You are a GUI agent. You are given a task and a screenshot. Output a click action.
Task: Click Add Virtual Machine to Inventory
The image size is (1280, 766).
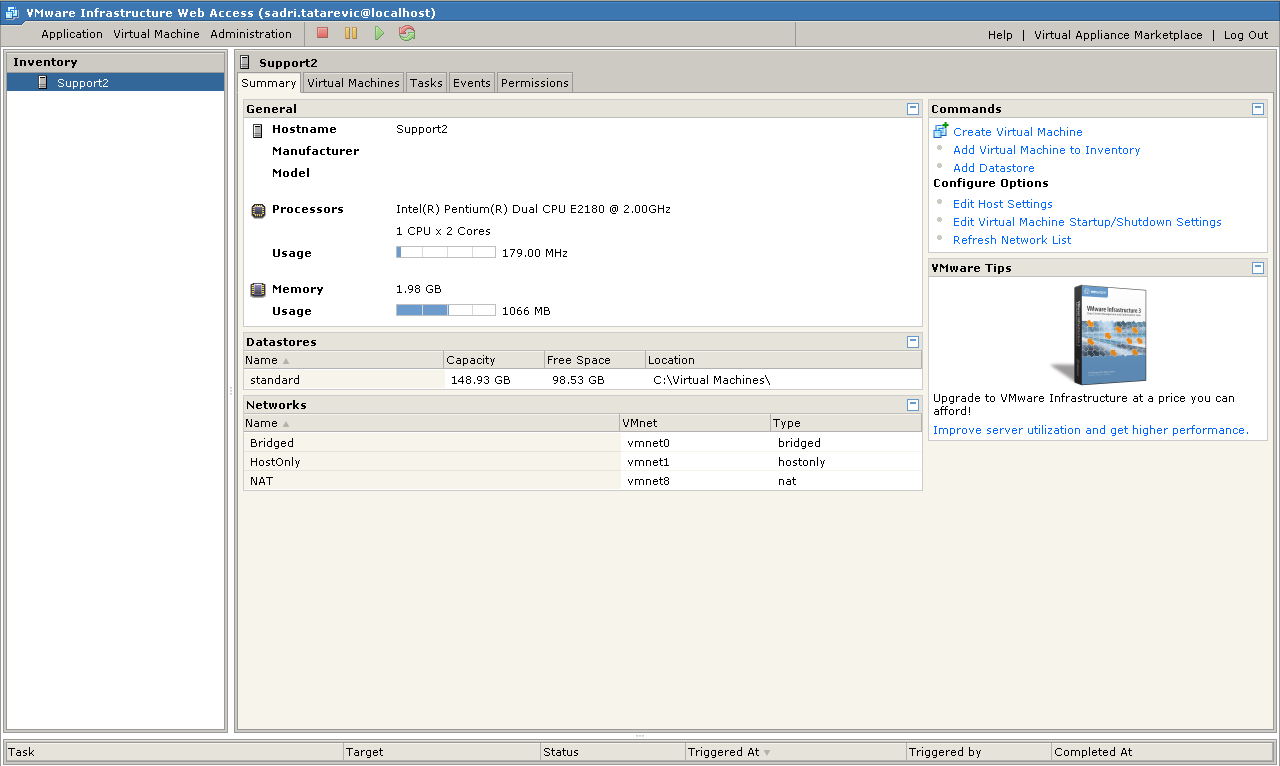click(1046, 150)
